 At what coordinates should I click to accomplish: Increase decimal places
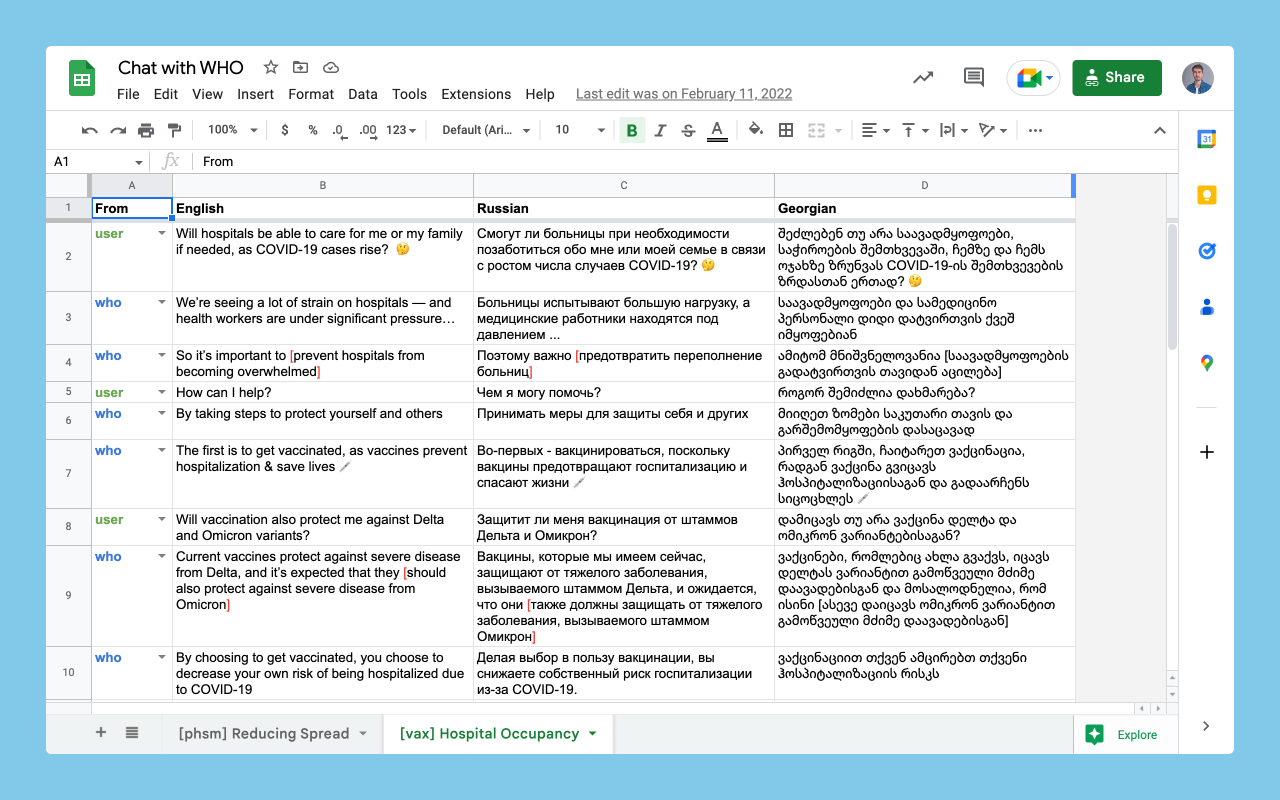(x=368, y=130)
